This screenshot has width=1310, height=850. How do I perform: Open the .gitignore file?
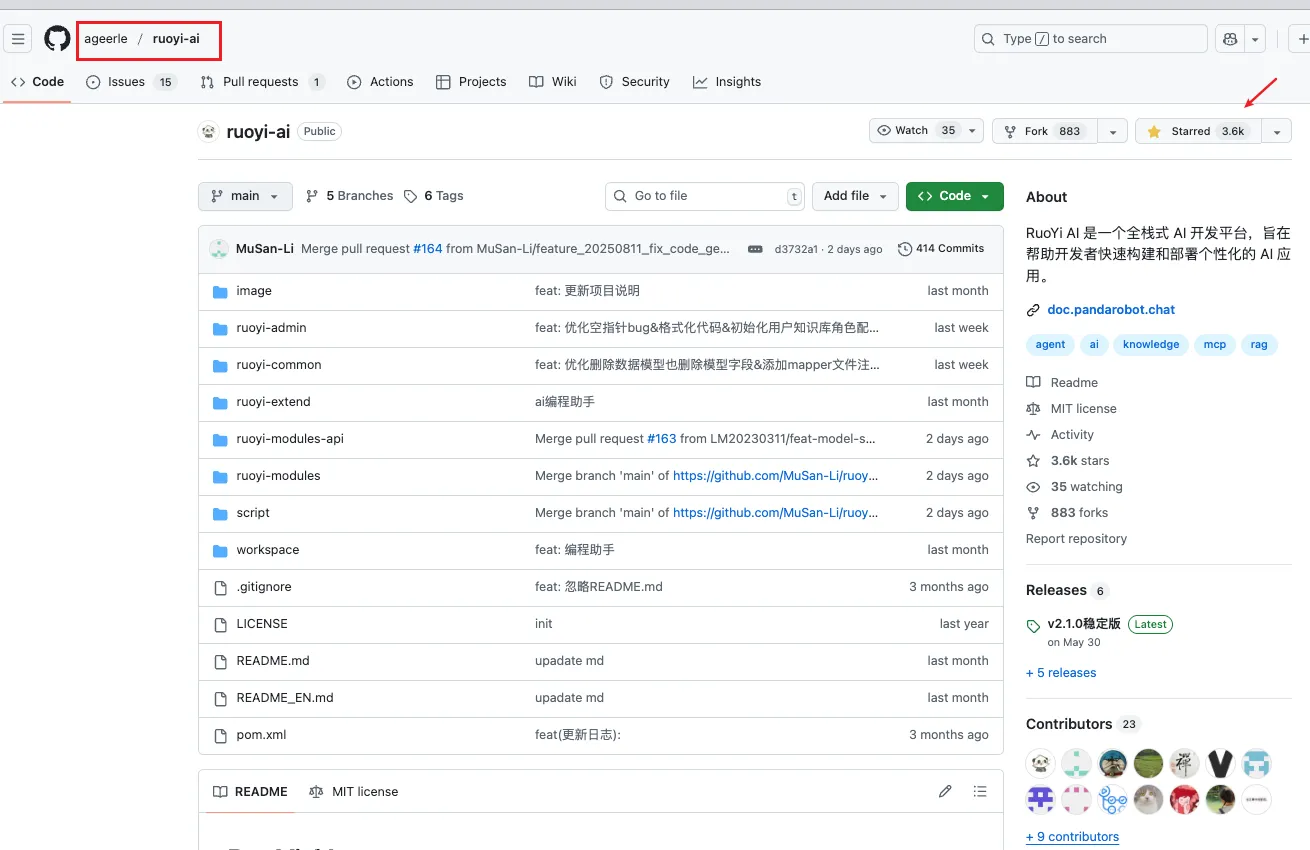264,587
